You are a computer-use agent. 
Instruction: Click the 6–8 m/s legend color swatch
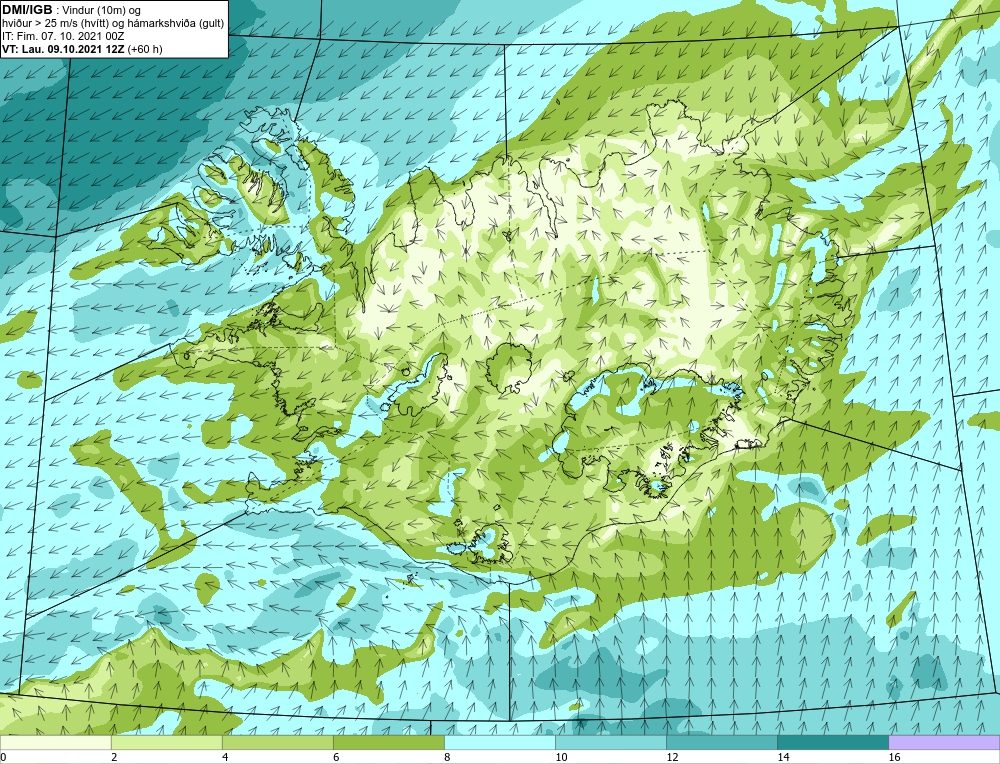(x=388, y=742)
